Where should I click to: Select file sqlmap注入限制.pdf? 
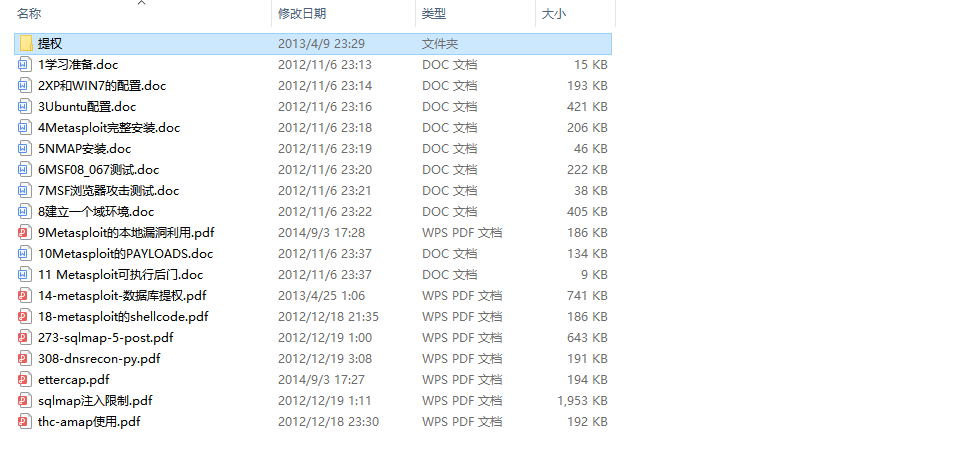pyautogui.click(x=95, y=401)
